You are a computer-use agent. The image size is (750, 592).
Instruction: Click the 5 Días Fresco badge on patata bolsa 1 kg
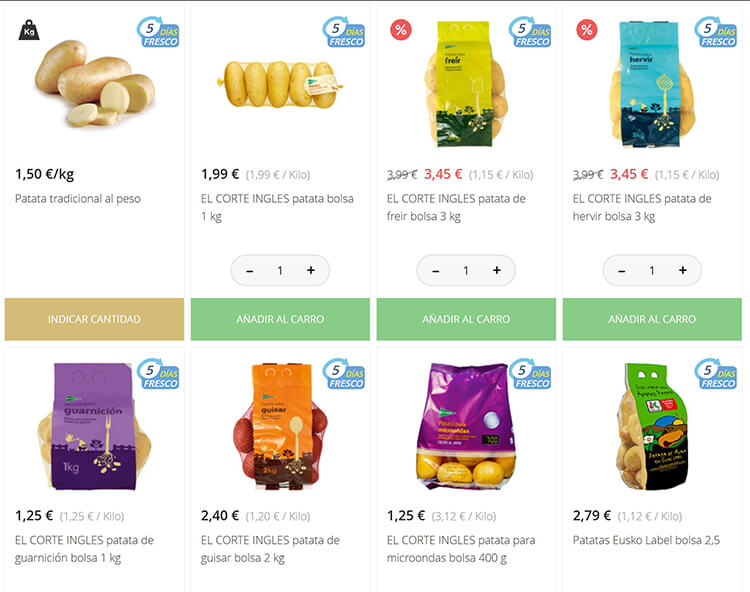(344, 33)
